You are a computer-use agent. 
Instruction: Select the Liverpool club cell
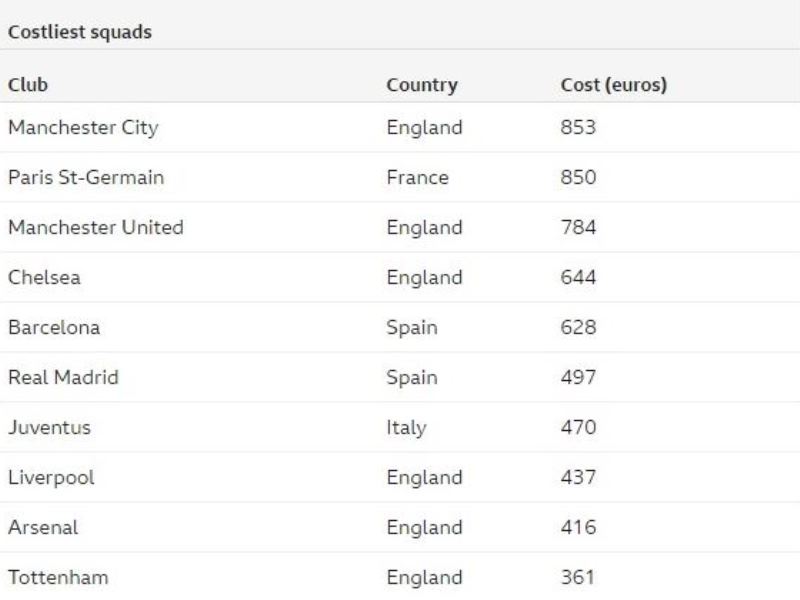pyautogui.click(x=51, y=477)
